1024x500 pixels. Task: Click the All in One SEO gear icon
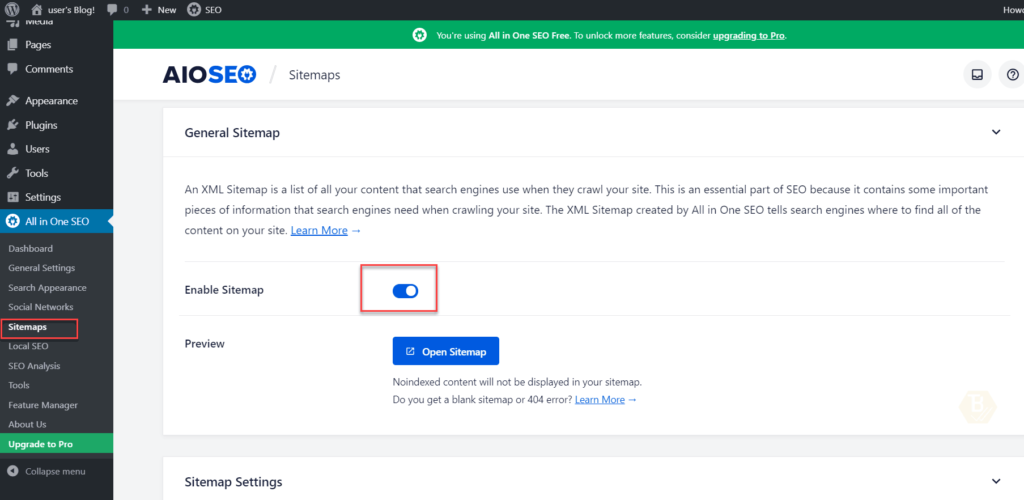pyautogui.click(x=12, y=221)
